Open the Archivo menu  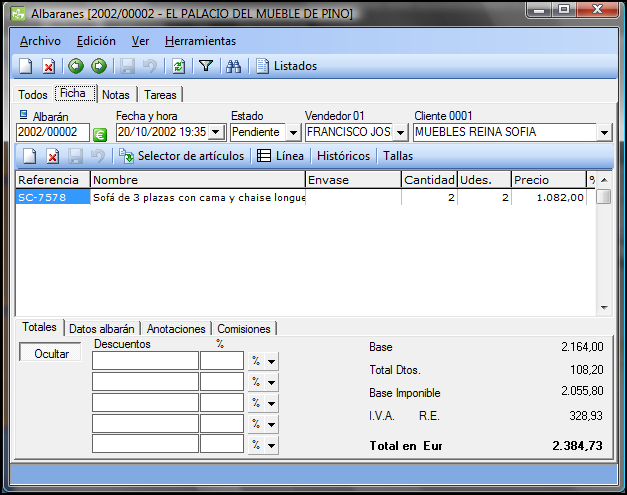[40, 41]
